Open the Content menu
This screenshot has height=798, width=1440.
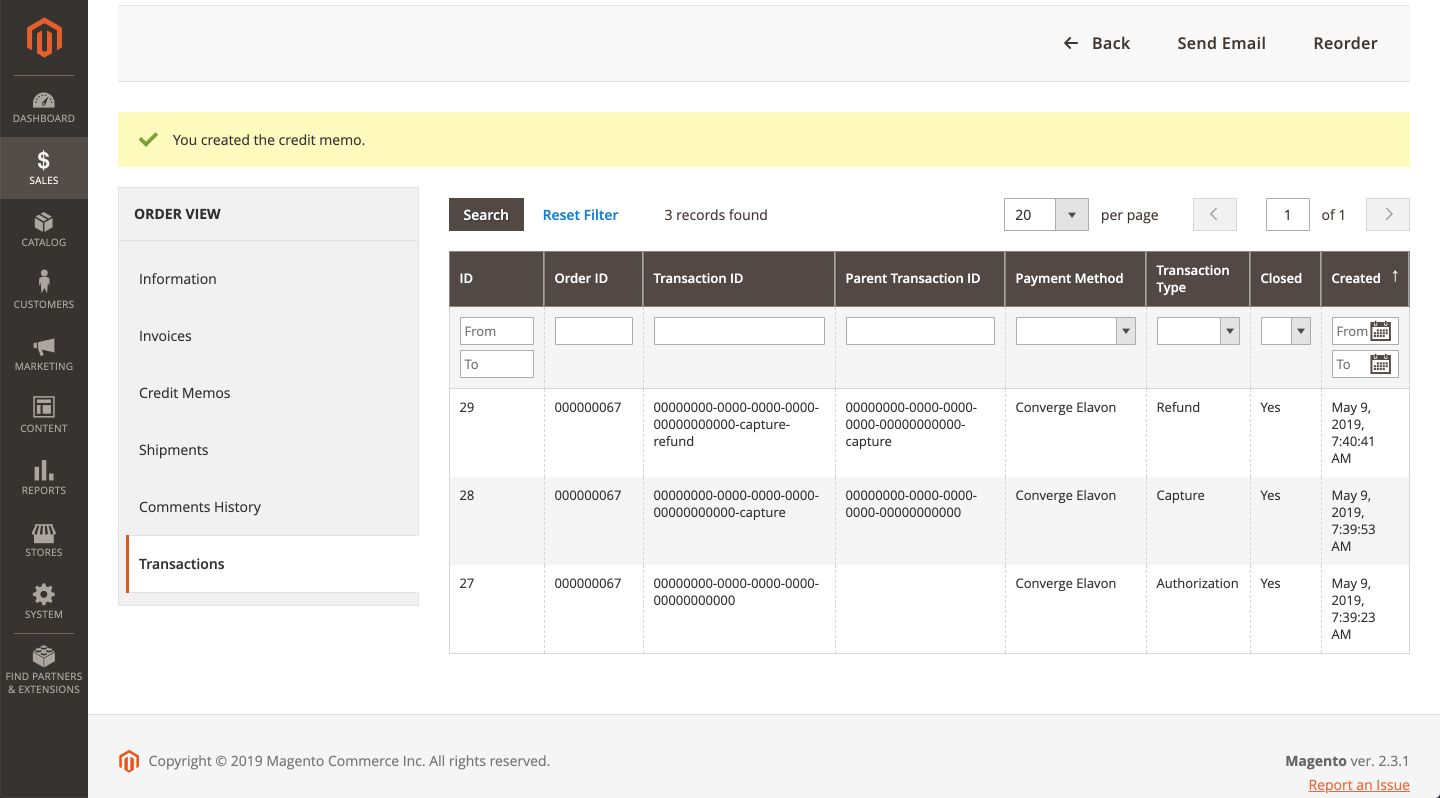point(44,416)
